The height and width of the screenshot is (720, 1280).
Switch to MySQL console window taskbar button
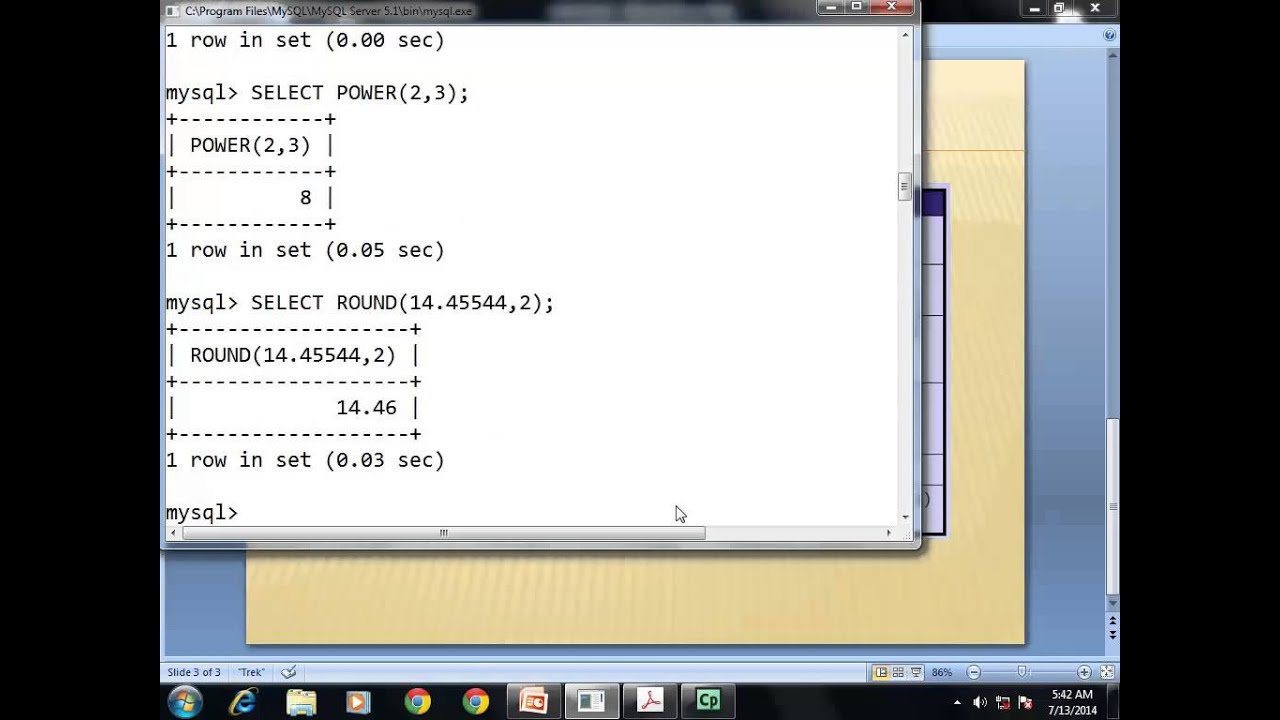[x=591, y=702]
